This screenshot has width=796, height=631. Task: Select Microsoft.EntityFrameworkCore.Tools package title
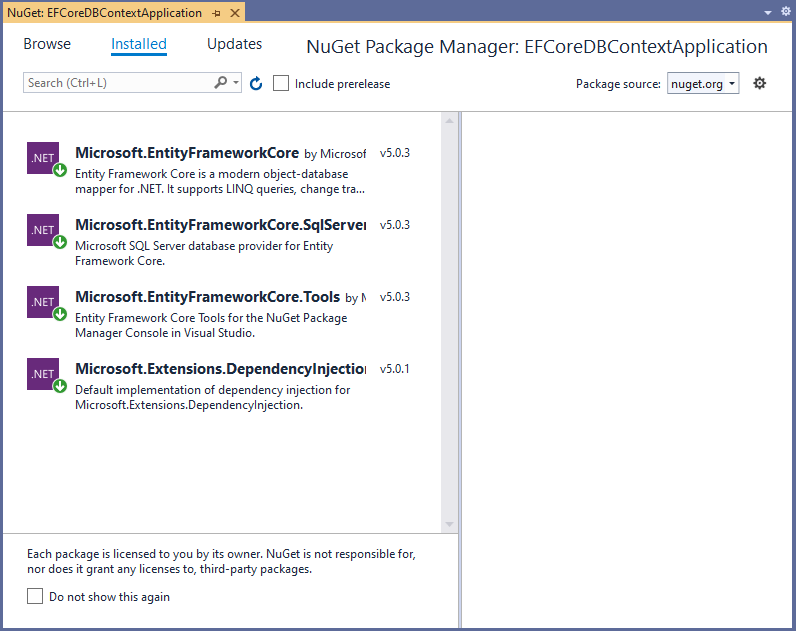(208, 297)
